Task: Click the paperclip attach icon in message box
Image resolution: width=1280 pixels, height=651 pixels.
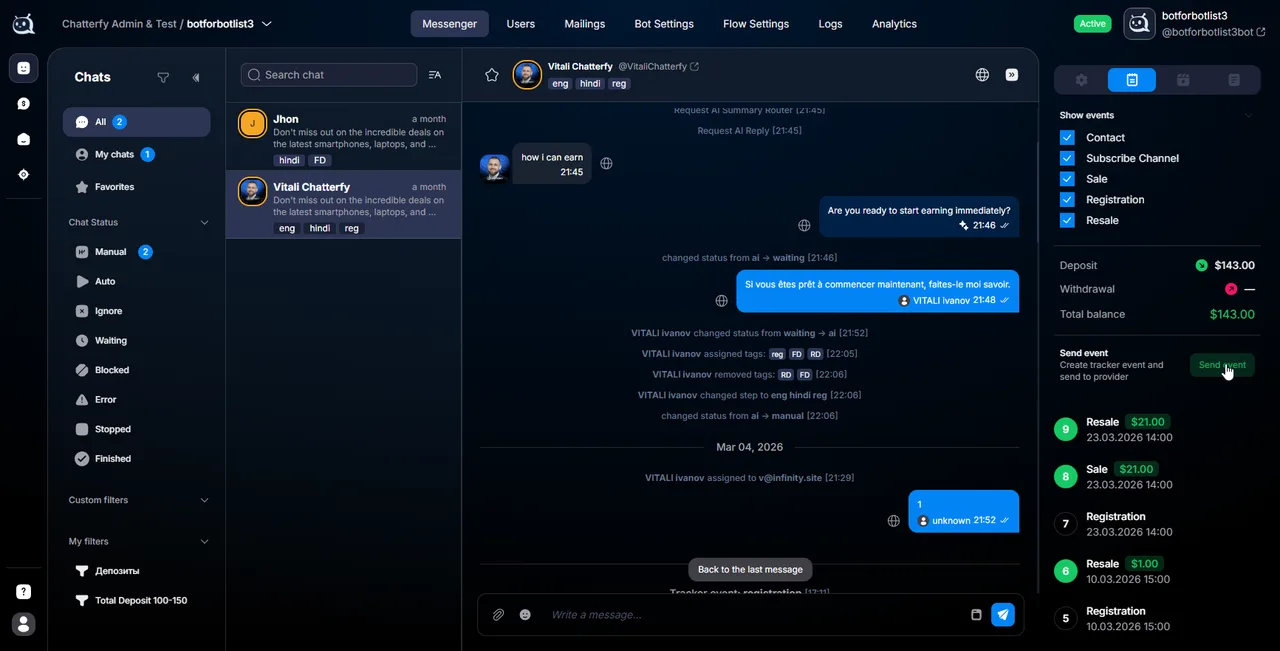Action: 498,615
